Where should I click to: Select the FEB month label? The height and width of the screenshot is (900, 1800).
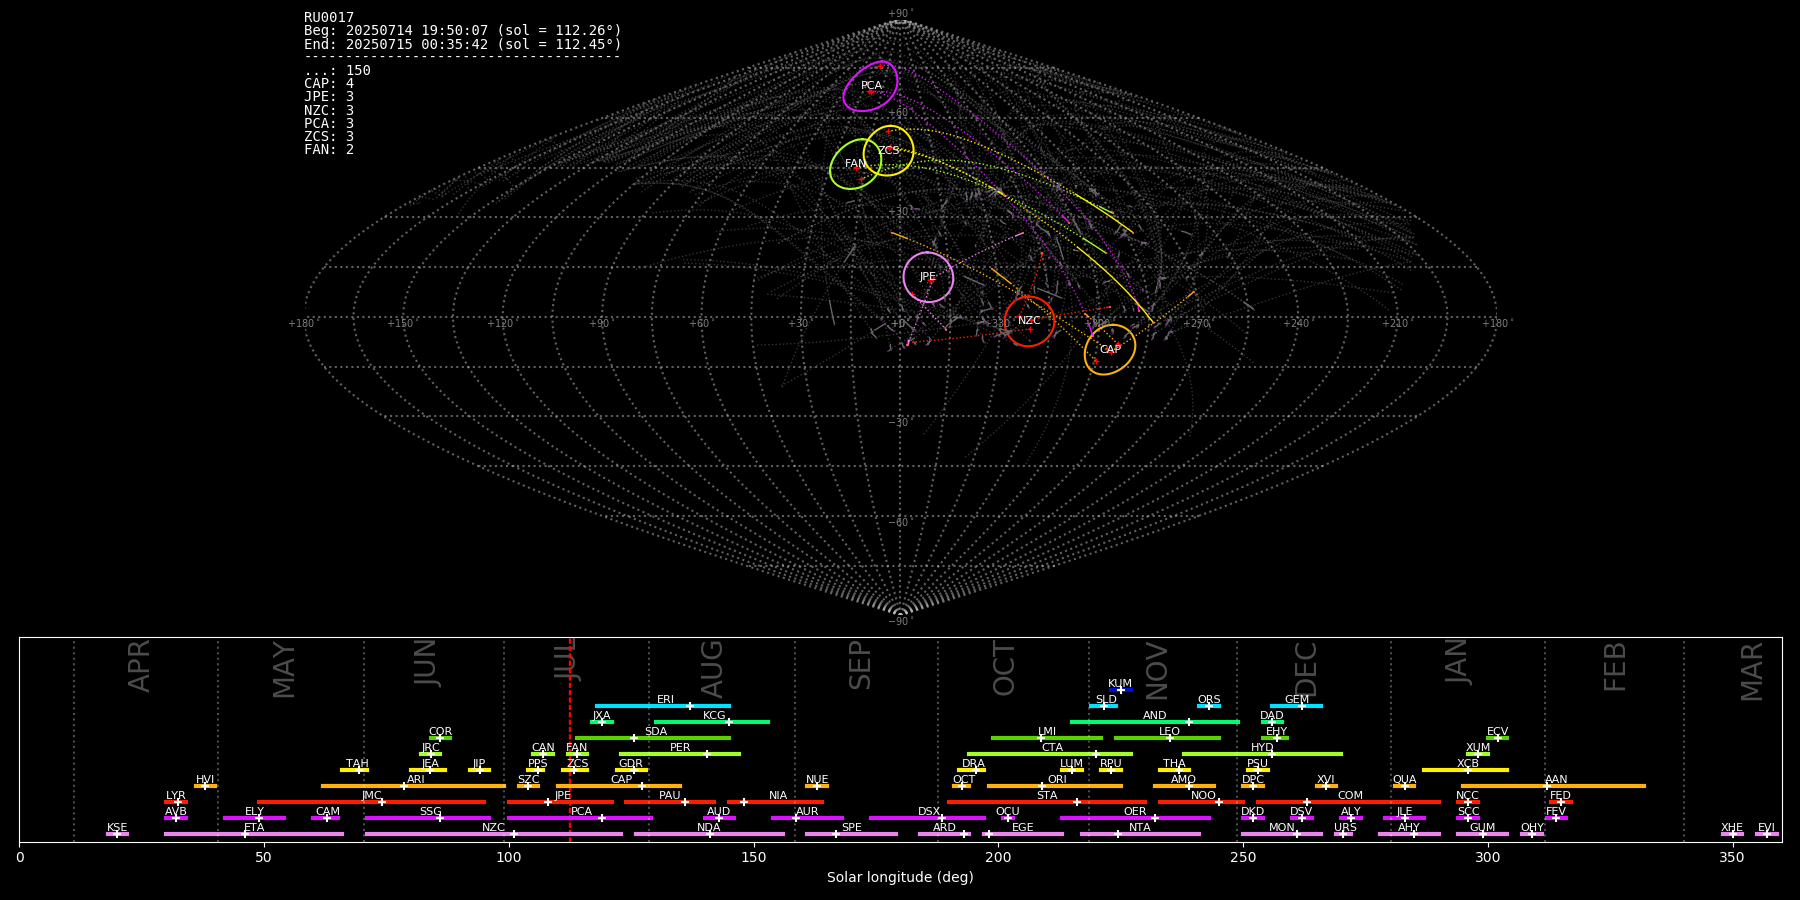tap(1615, 666)
